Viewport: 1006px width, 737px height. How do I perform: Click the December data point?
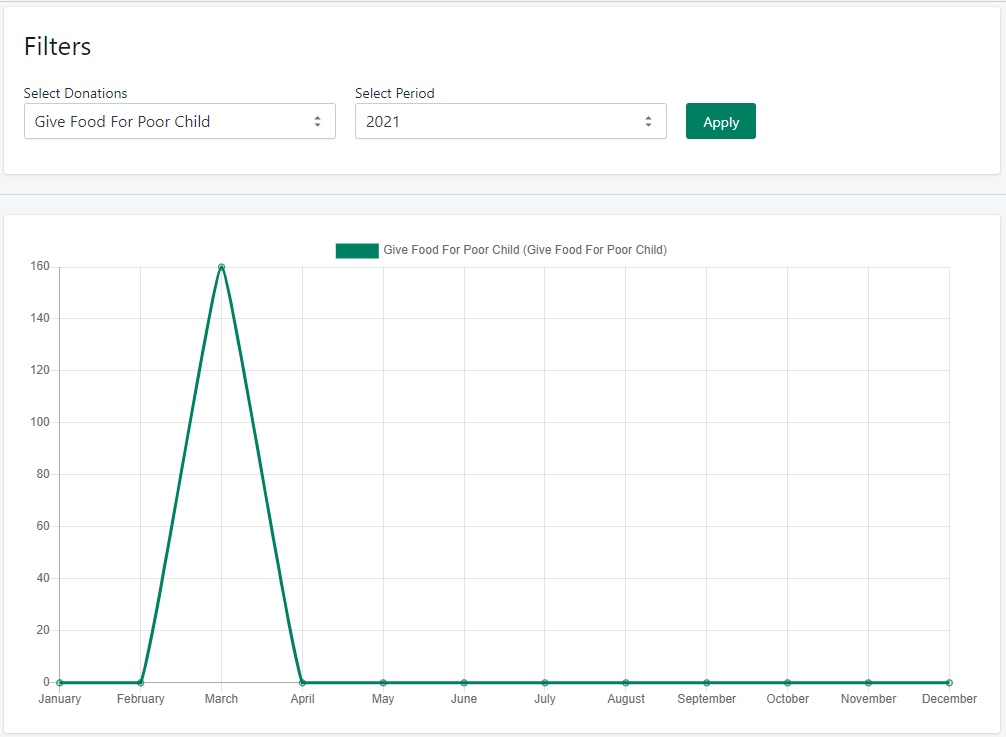(948, 682)
